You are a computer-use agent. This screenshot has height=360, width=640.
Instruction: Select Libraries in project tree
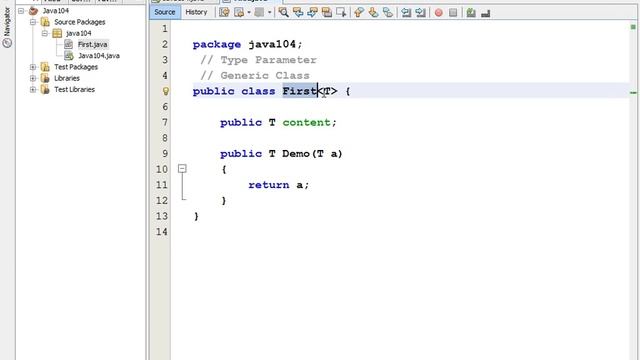(67, 78)
